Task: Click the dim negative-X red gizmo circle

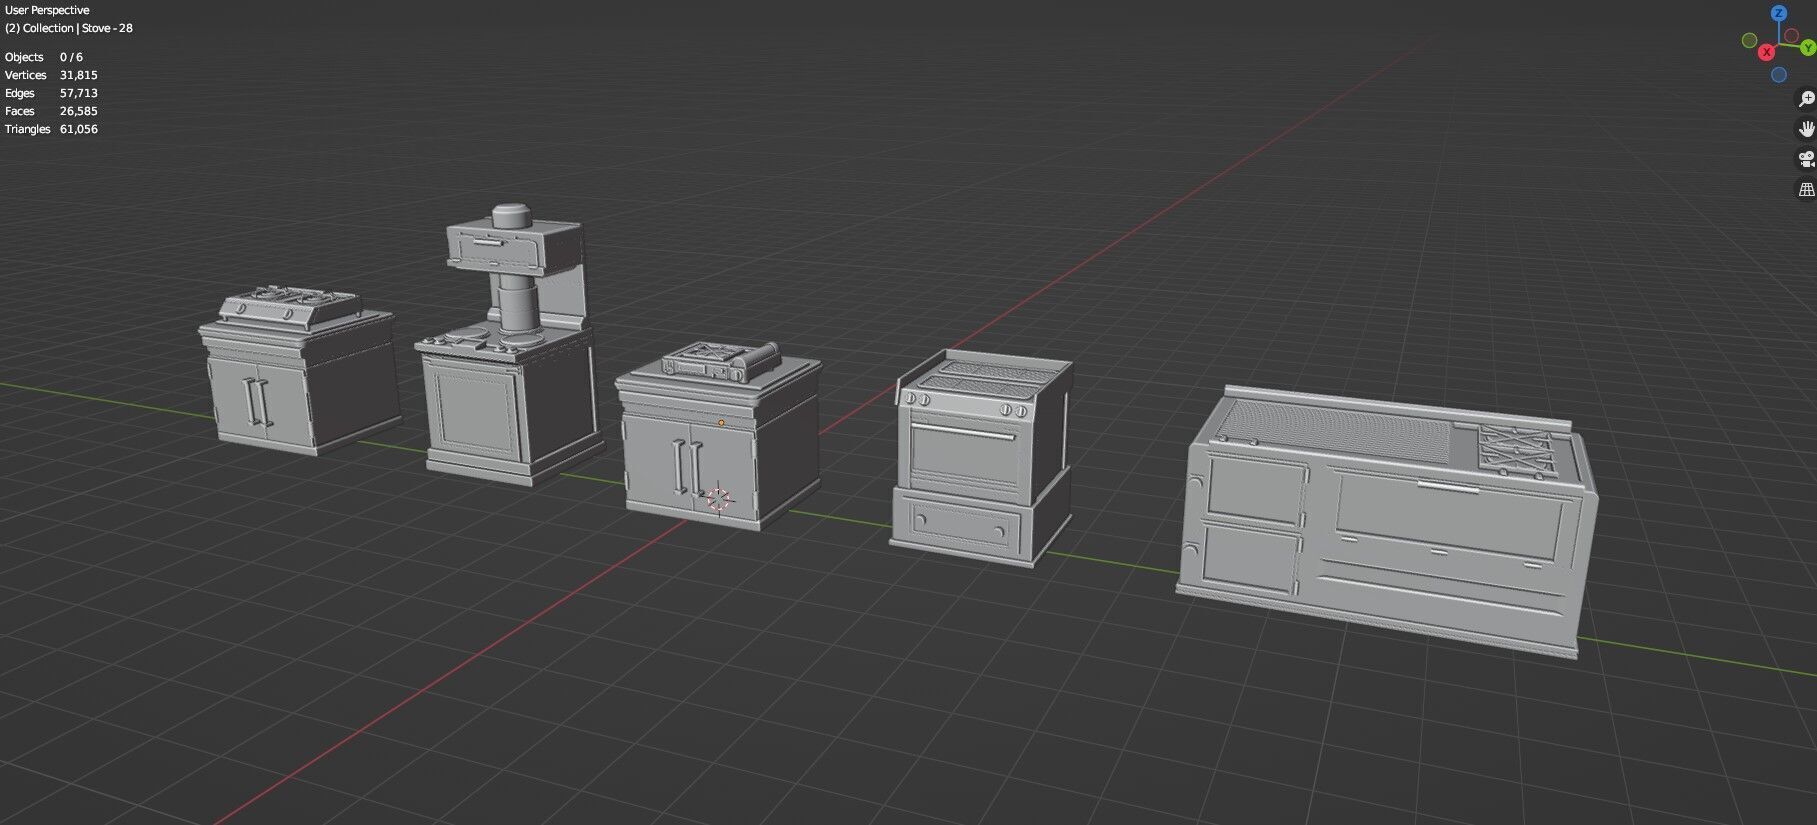Action: click(1791, 36)
